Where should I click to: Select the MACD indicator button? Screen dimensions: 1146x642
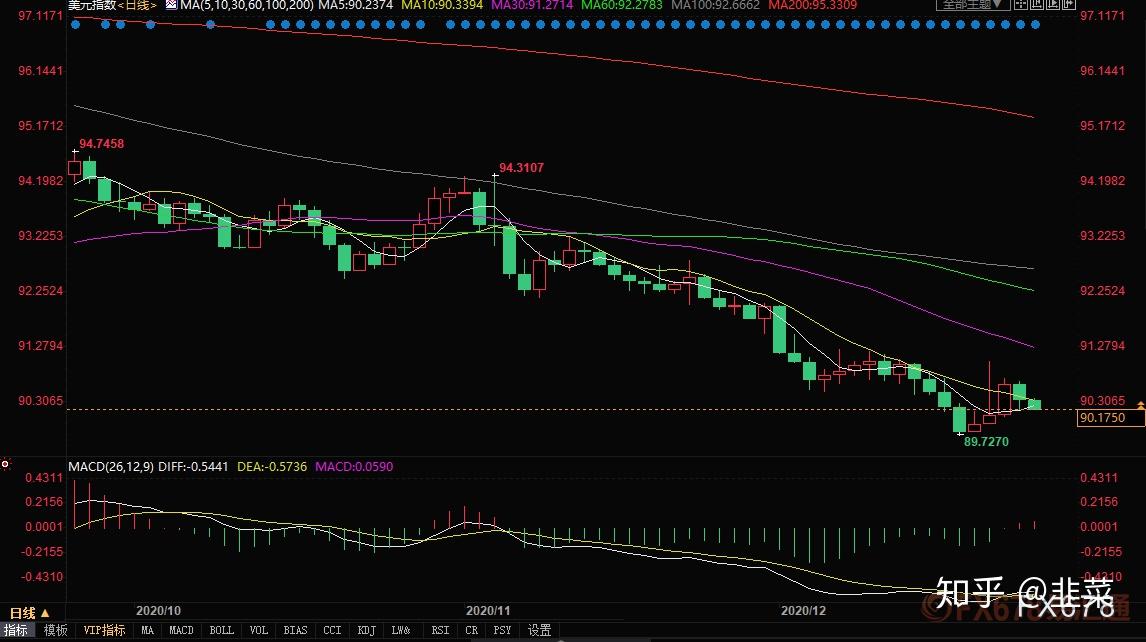click(181, 631)
